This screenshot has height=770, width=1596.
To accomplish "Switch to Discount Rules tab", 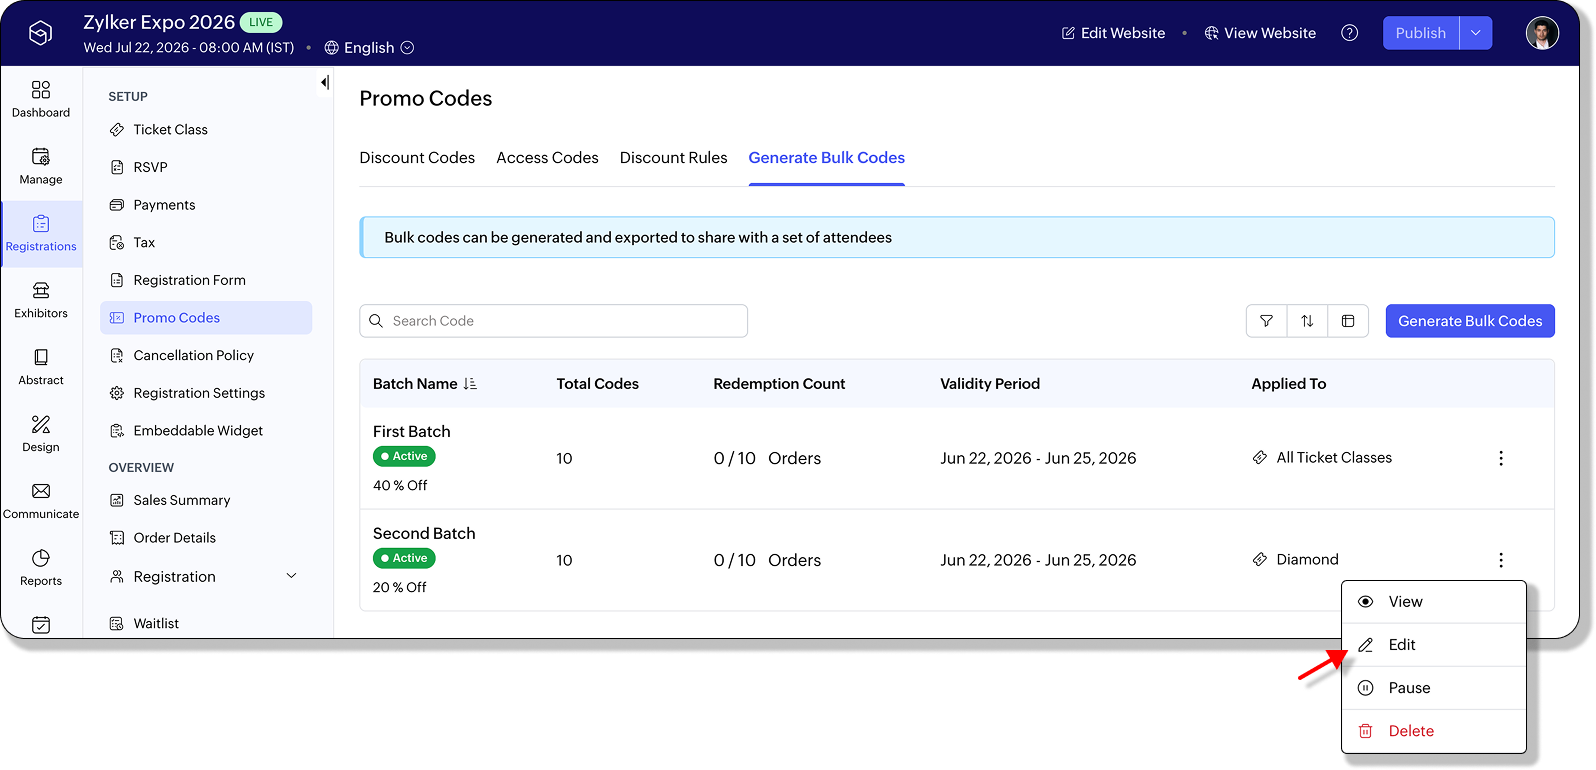I will click(x=674, y=158).
